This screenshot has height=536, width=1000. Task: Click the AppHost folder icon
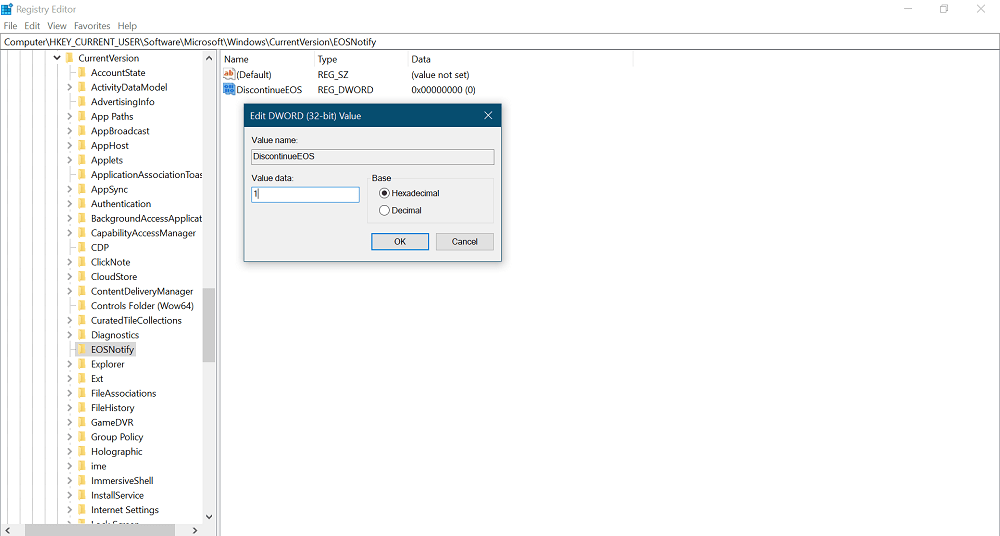(82, 145)
